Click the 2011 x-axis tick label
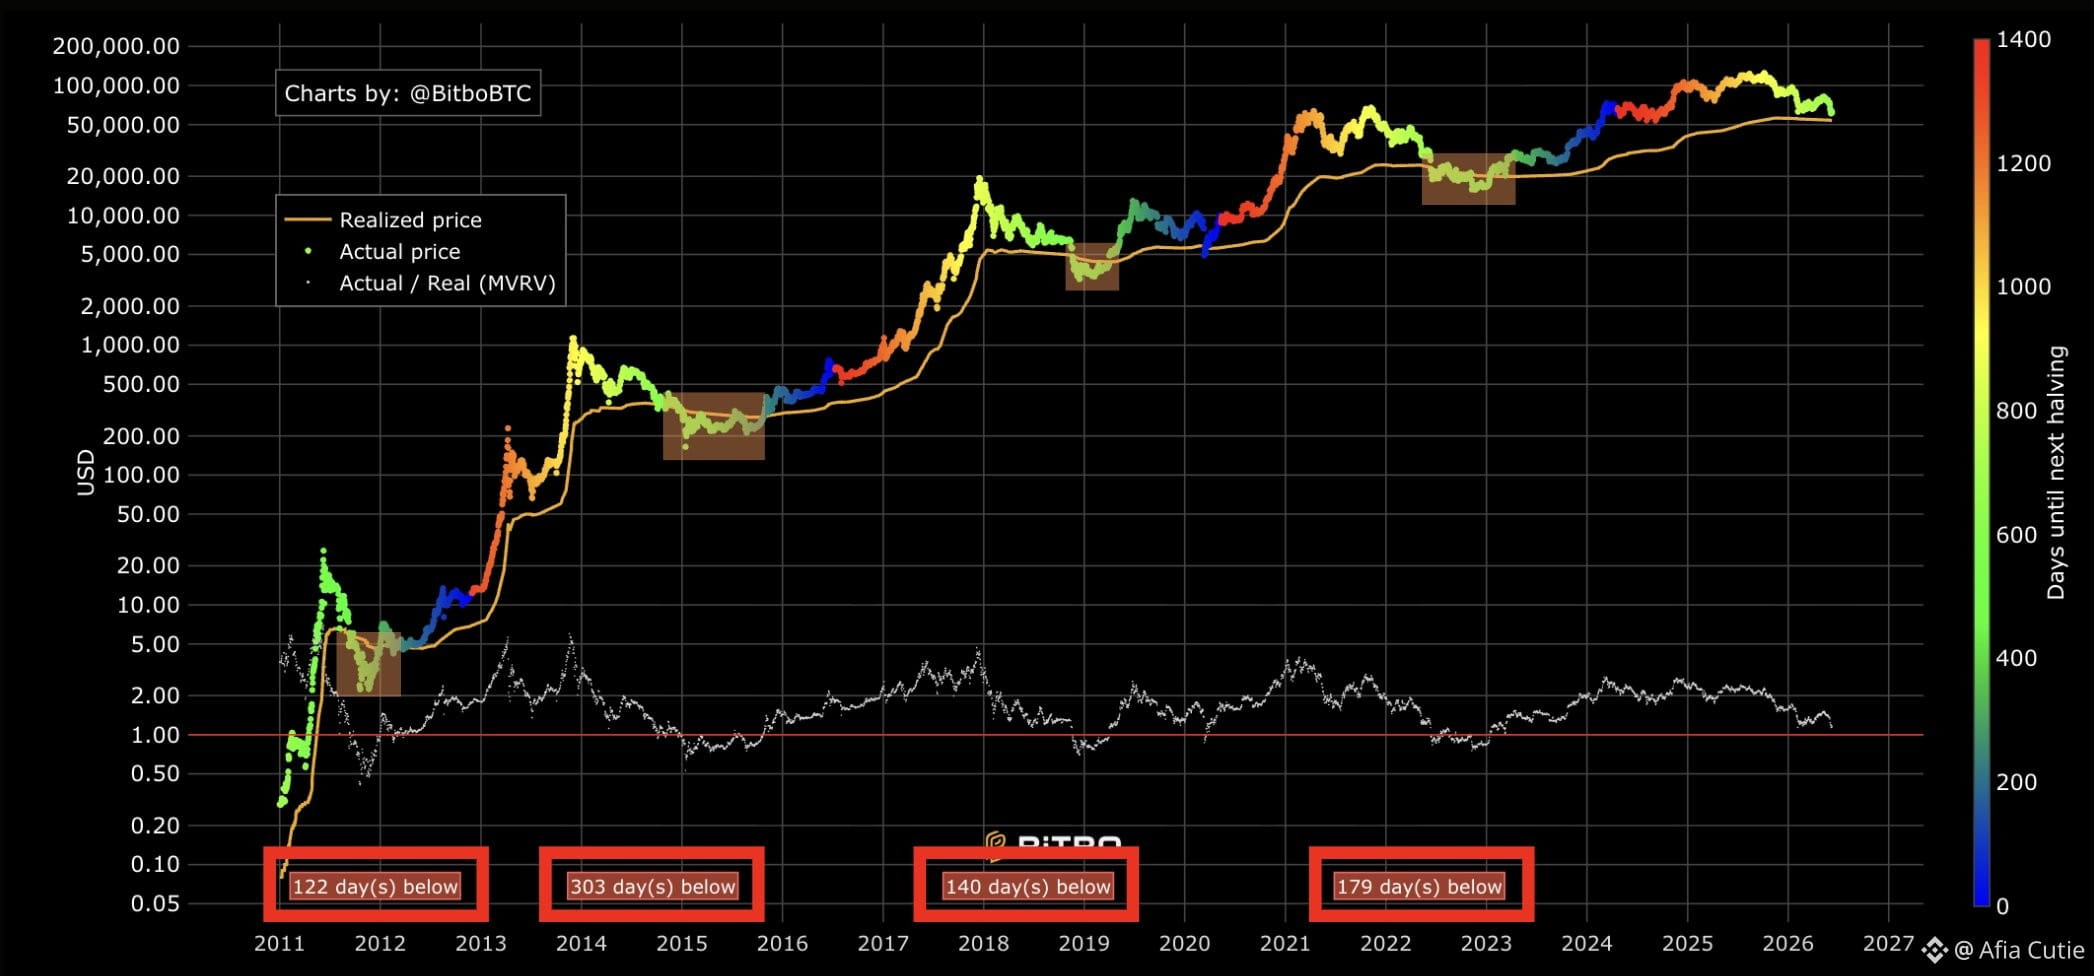 (x=279, y=943)
